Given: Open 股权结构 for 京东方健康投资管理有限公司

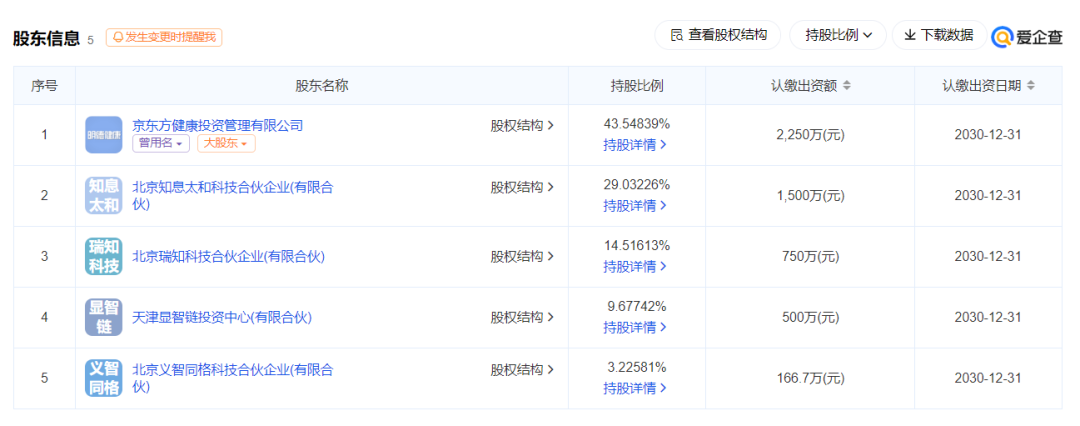Looking at the screenshot, I should click(x=522, y=125).
